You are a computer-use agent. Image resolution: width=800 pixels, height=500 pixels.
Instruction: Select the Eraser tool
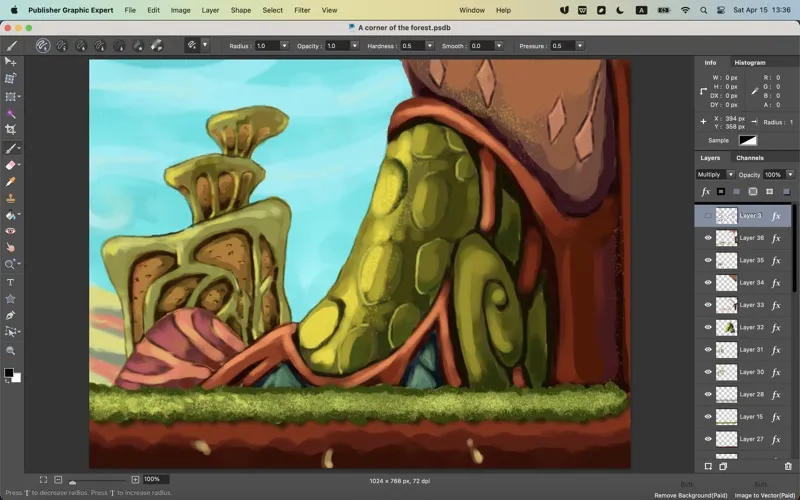coord(10,165)
